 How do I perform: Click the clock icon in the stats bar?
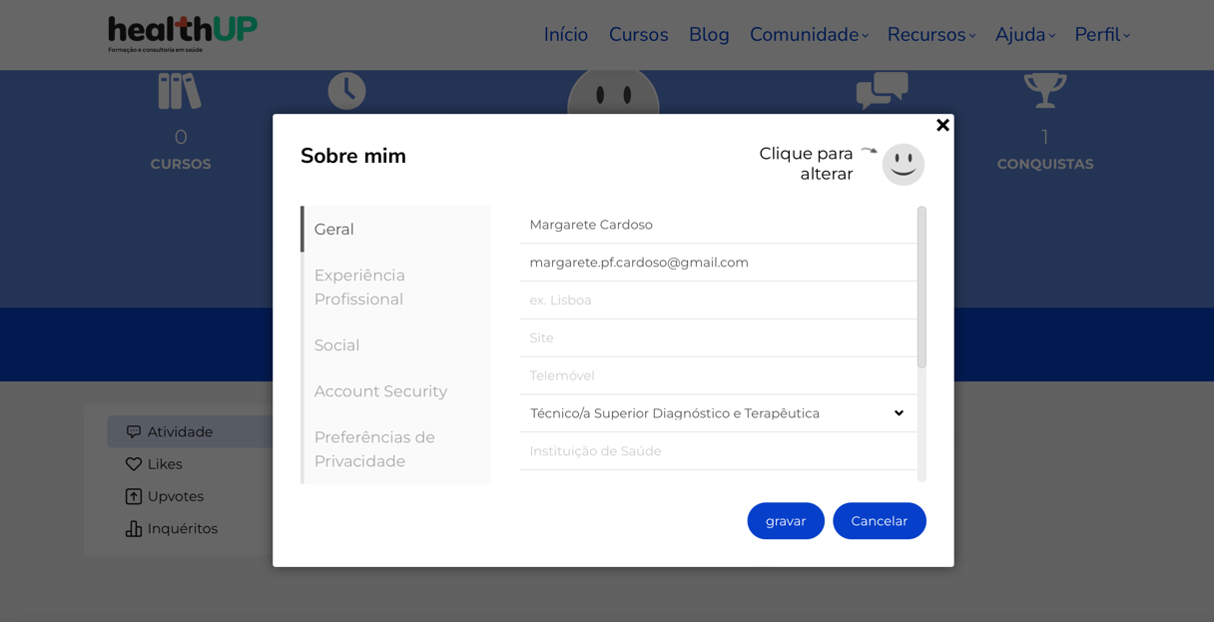tap(348, 91)
